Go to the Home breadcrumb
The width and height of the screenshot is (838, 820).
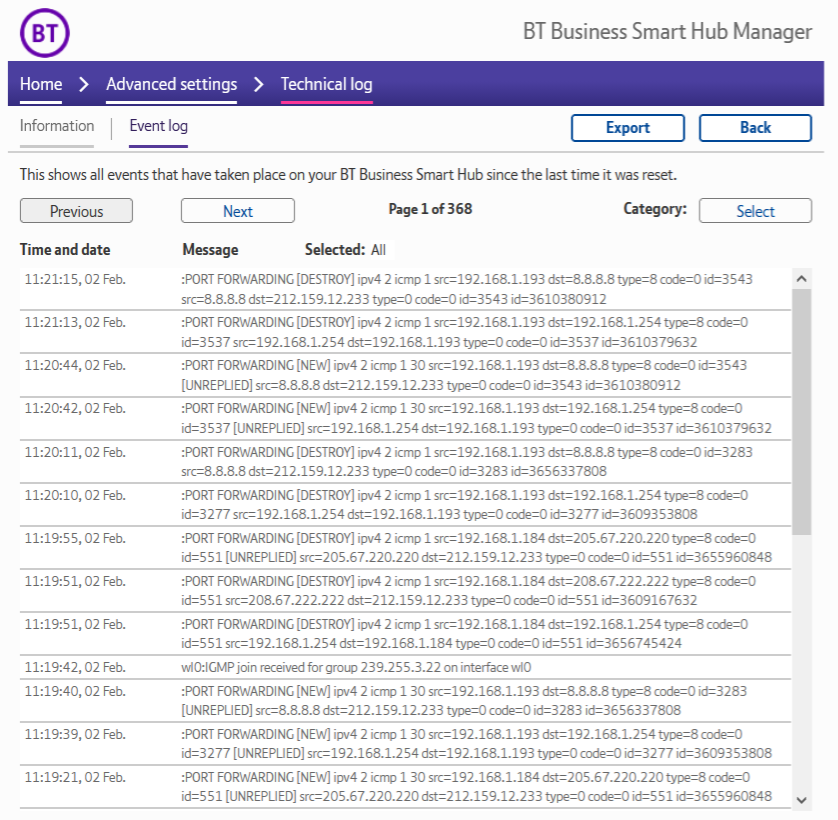point(41,84)
